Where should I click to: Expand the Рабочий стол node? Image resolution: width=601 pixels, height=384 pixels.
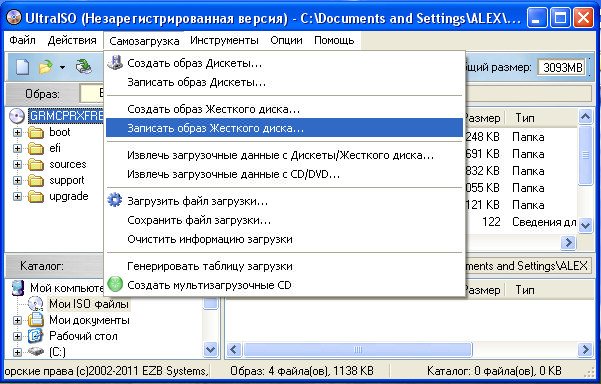click(x=17, y=336)
